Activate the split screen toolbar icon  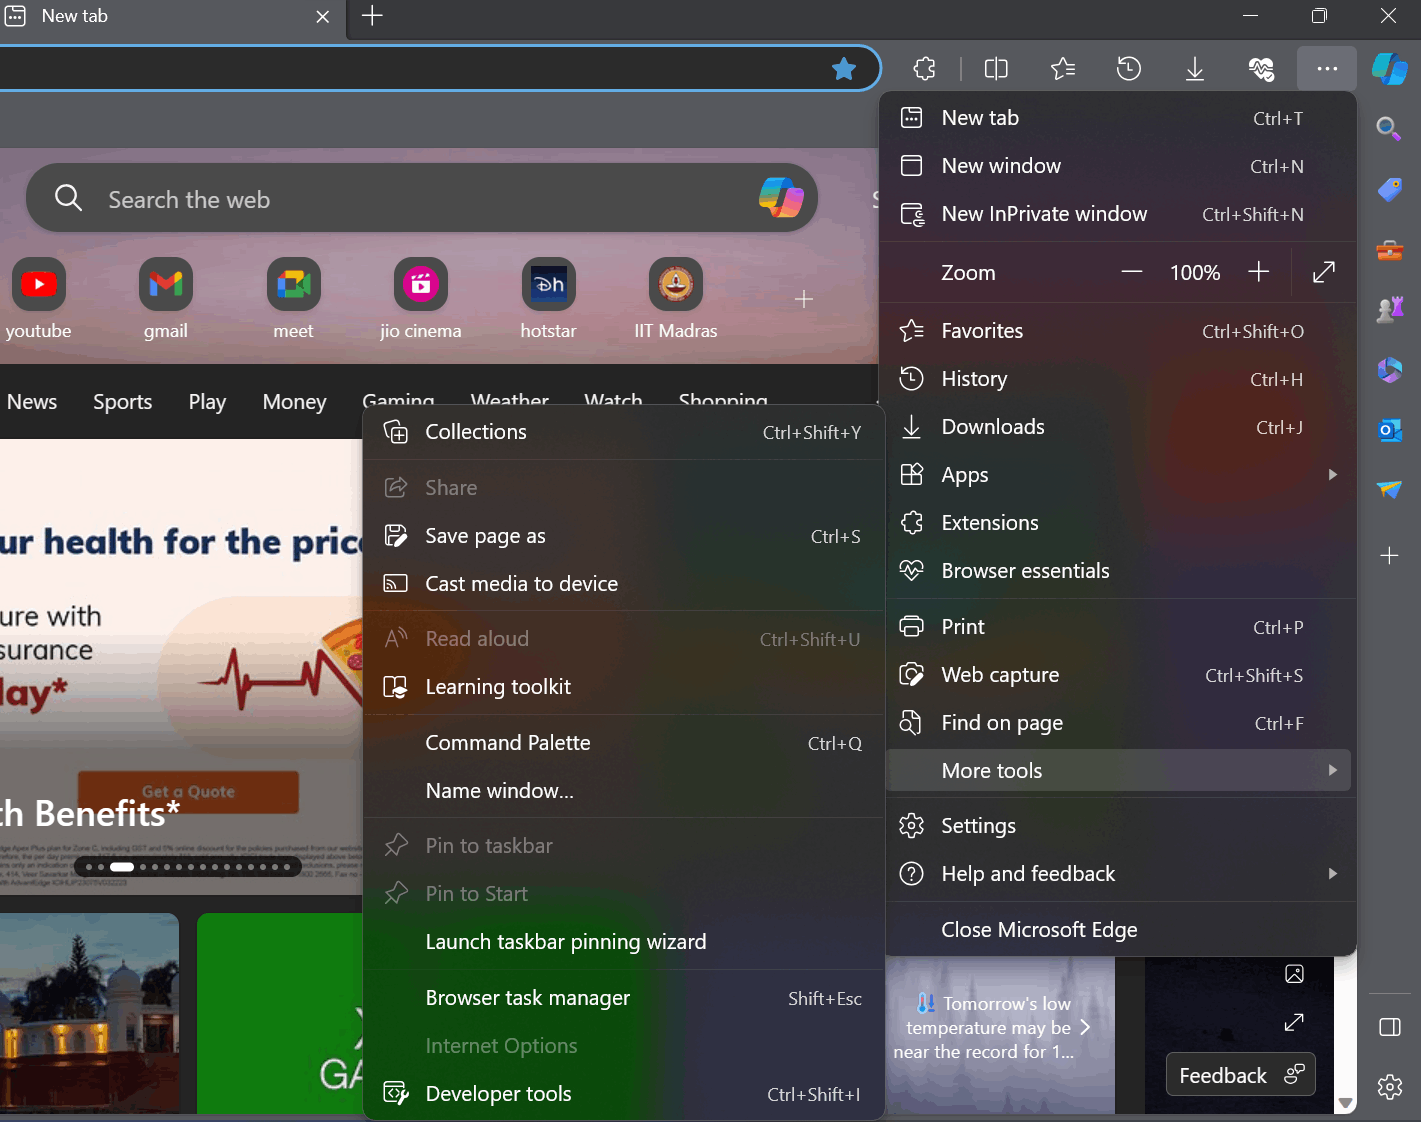[995, 68]
